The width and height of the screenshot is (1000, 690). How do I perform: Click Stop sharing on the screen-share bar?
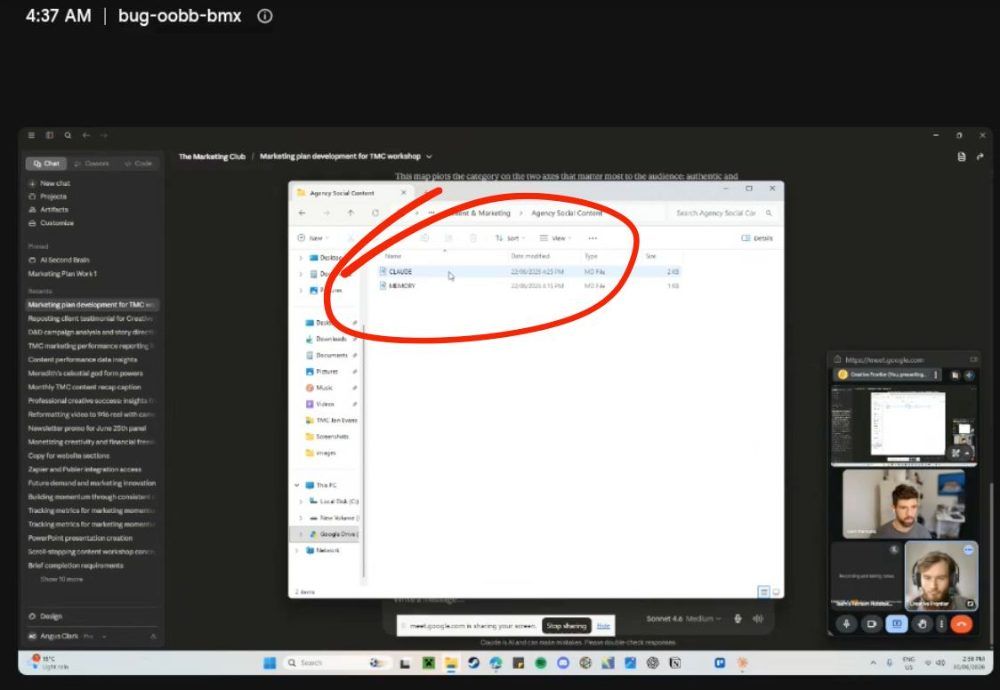click(x=566, y=626)
